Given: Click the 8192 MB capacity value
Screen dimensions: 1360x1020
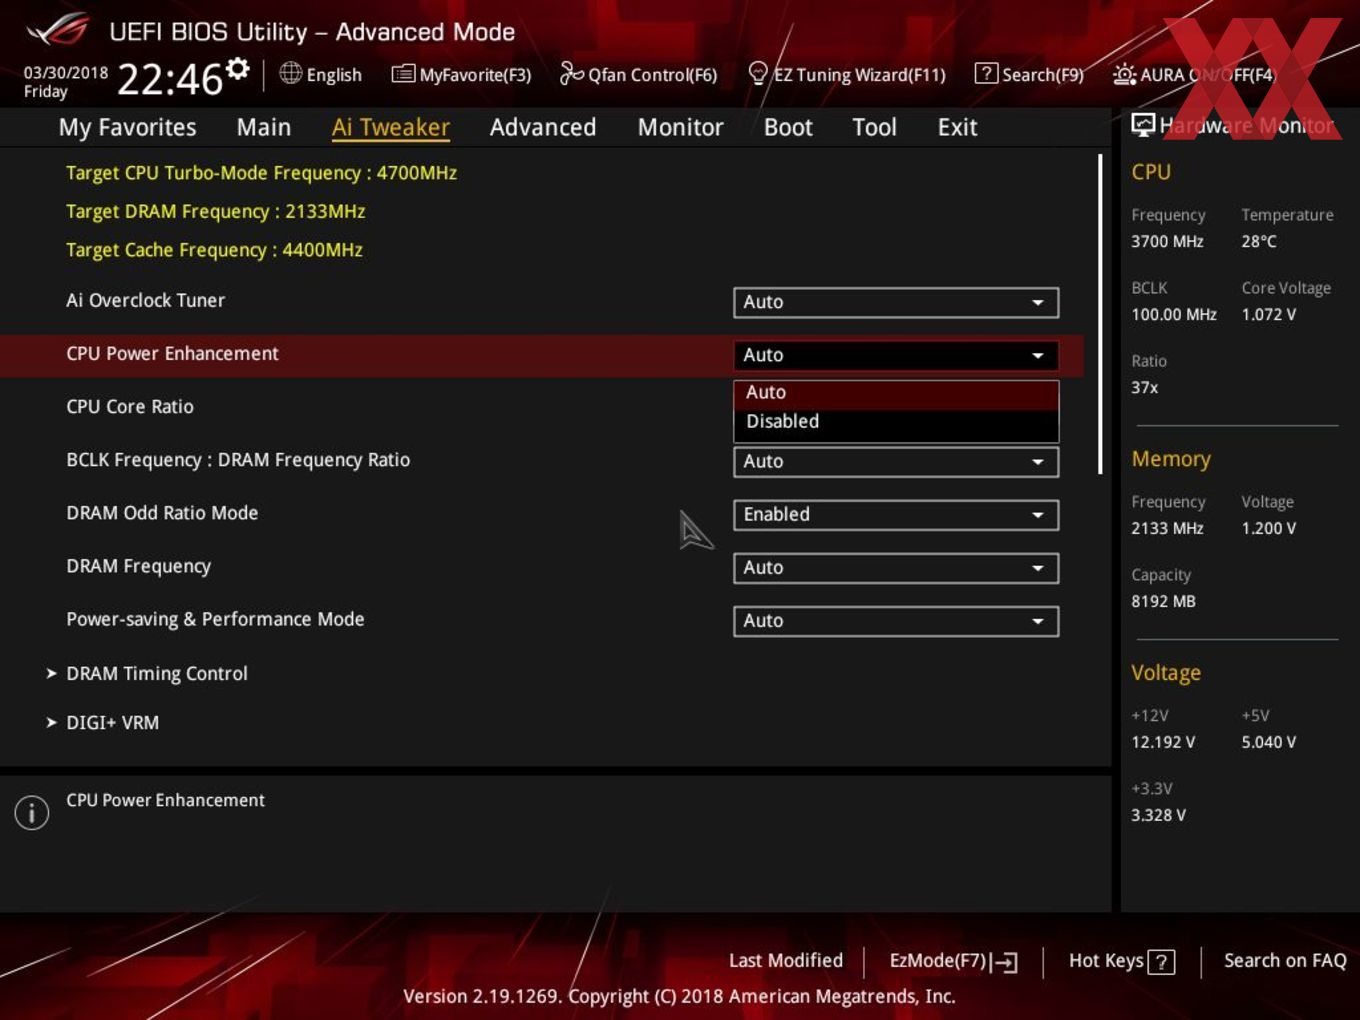Looking at the screenshot, I should [x=1163, y=601].
